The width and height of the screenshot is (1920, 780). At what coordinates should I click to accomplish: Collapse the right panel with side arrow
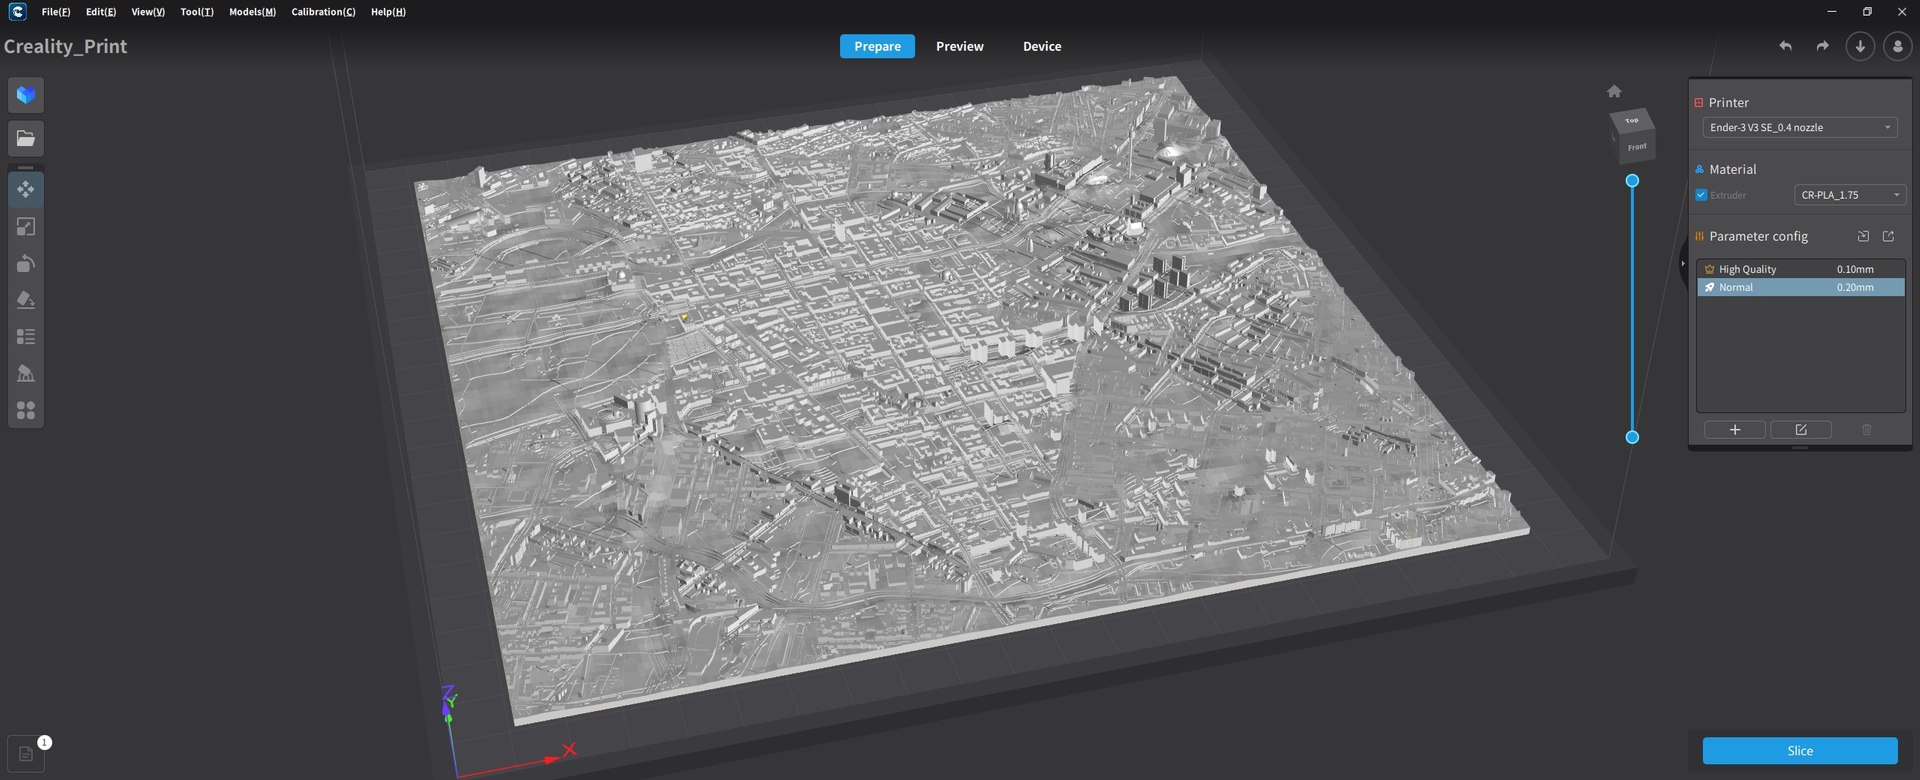1683,264
